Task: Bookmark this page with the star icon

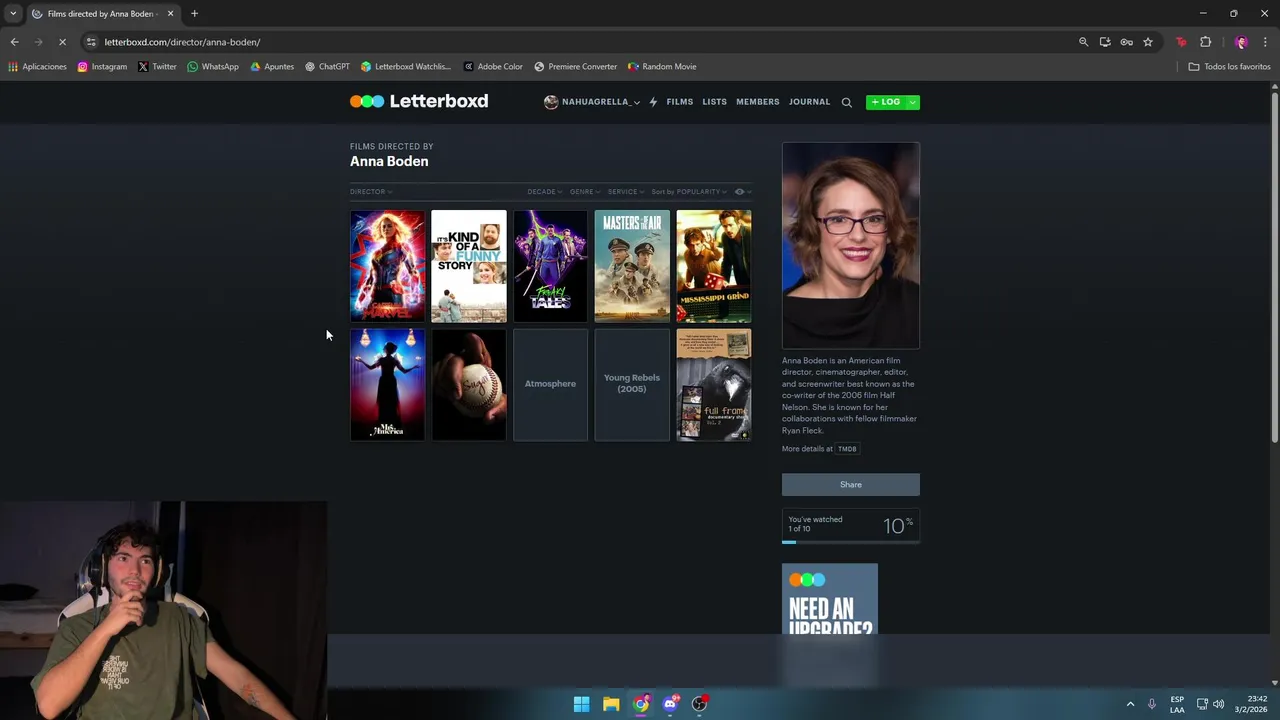Action: click(x=1148, y=42)
